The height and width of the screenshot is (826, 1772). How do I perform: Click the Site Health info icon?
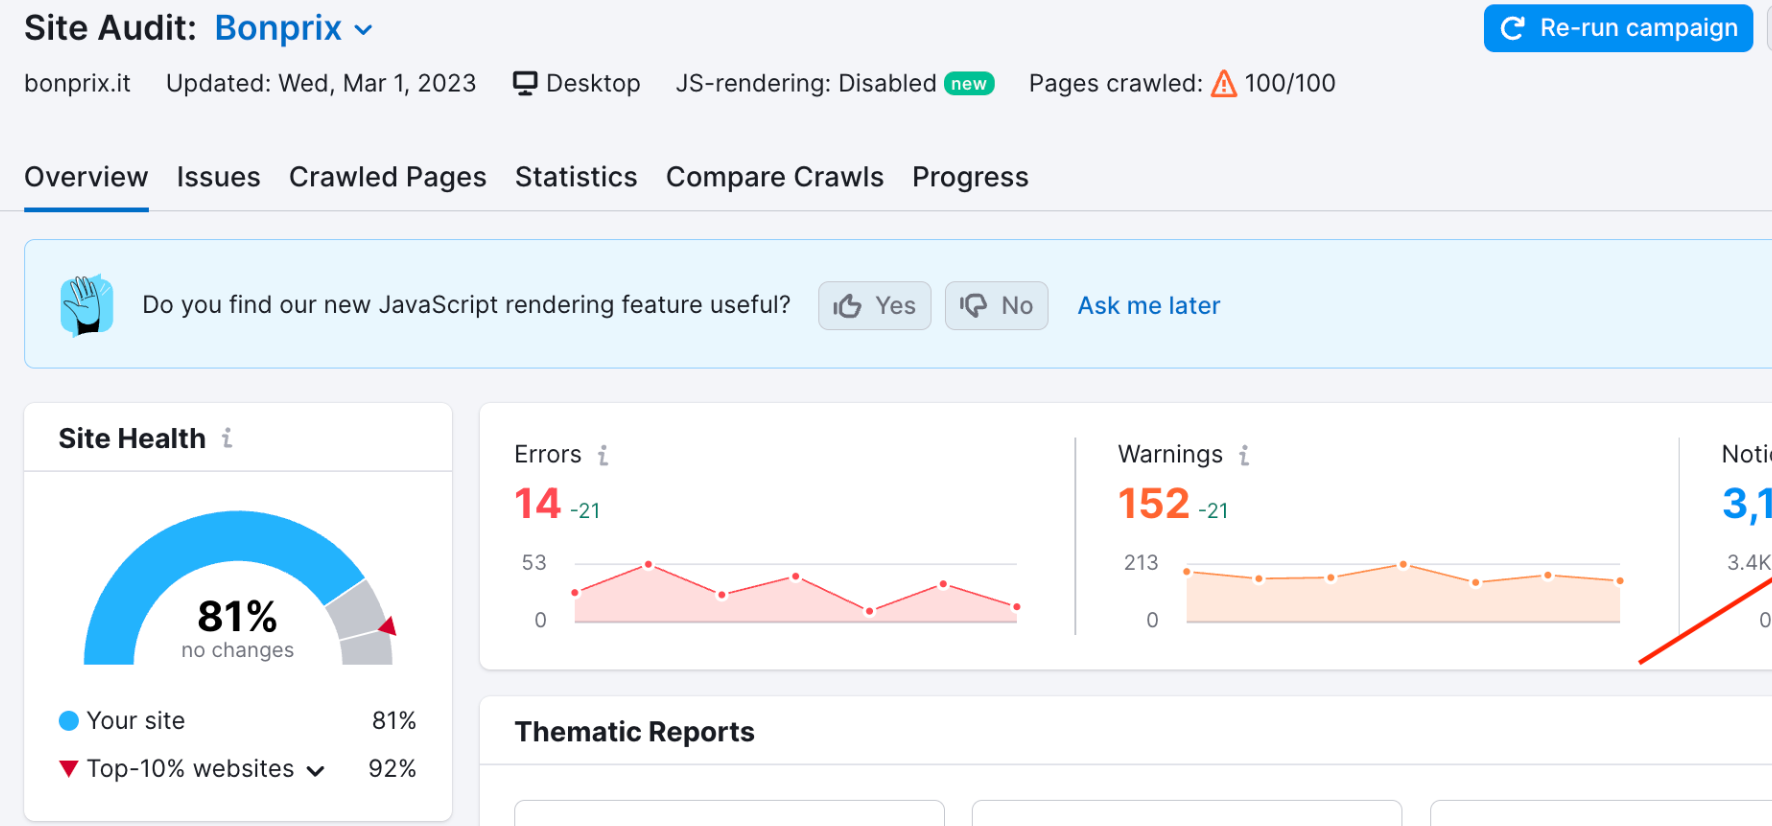227,438
